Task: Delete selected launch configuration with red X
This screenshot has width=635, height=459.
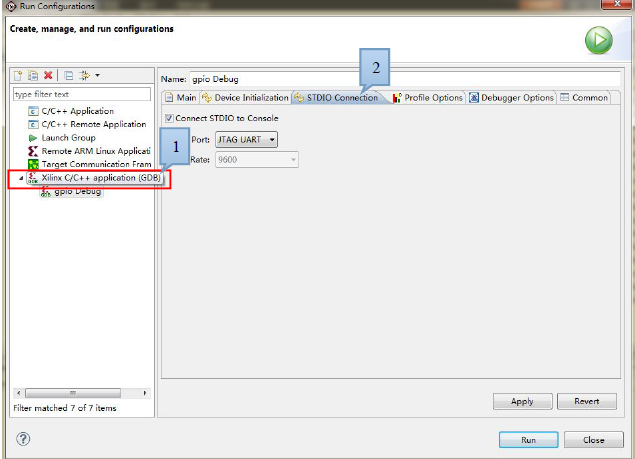Action: point(48,76)
